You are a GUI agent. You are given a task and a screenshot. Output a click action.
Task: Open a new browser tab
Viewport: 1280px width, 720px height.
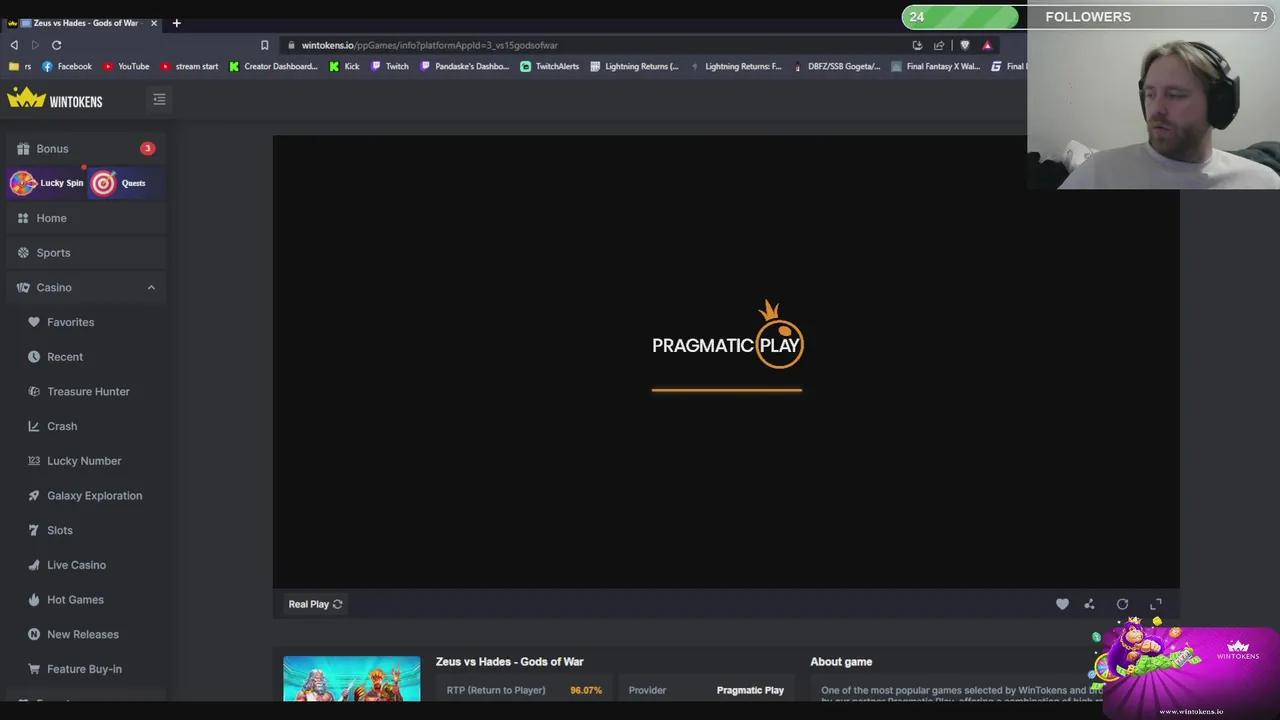tap(176, 23)
